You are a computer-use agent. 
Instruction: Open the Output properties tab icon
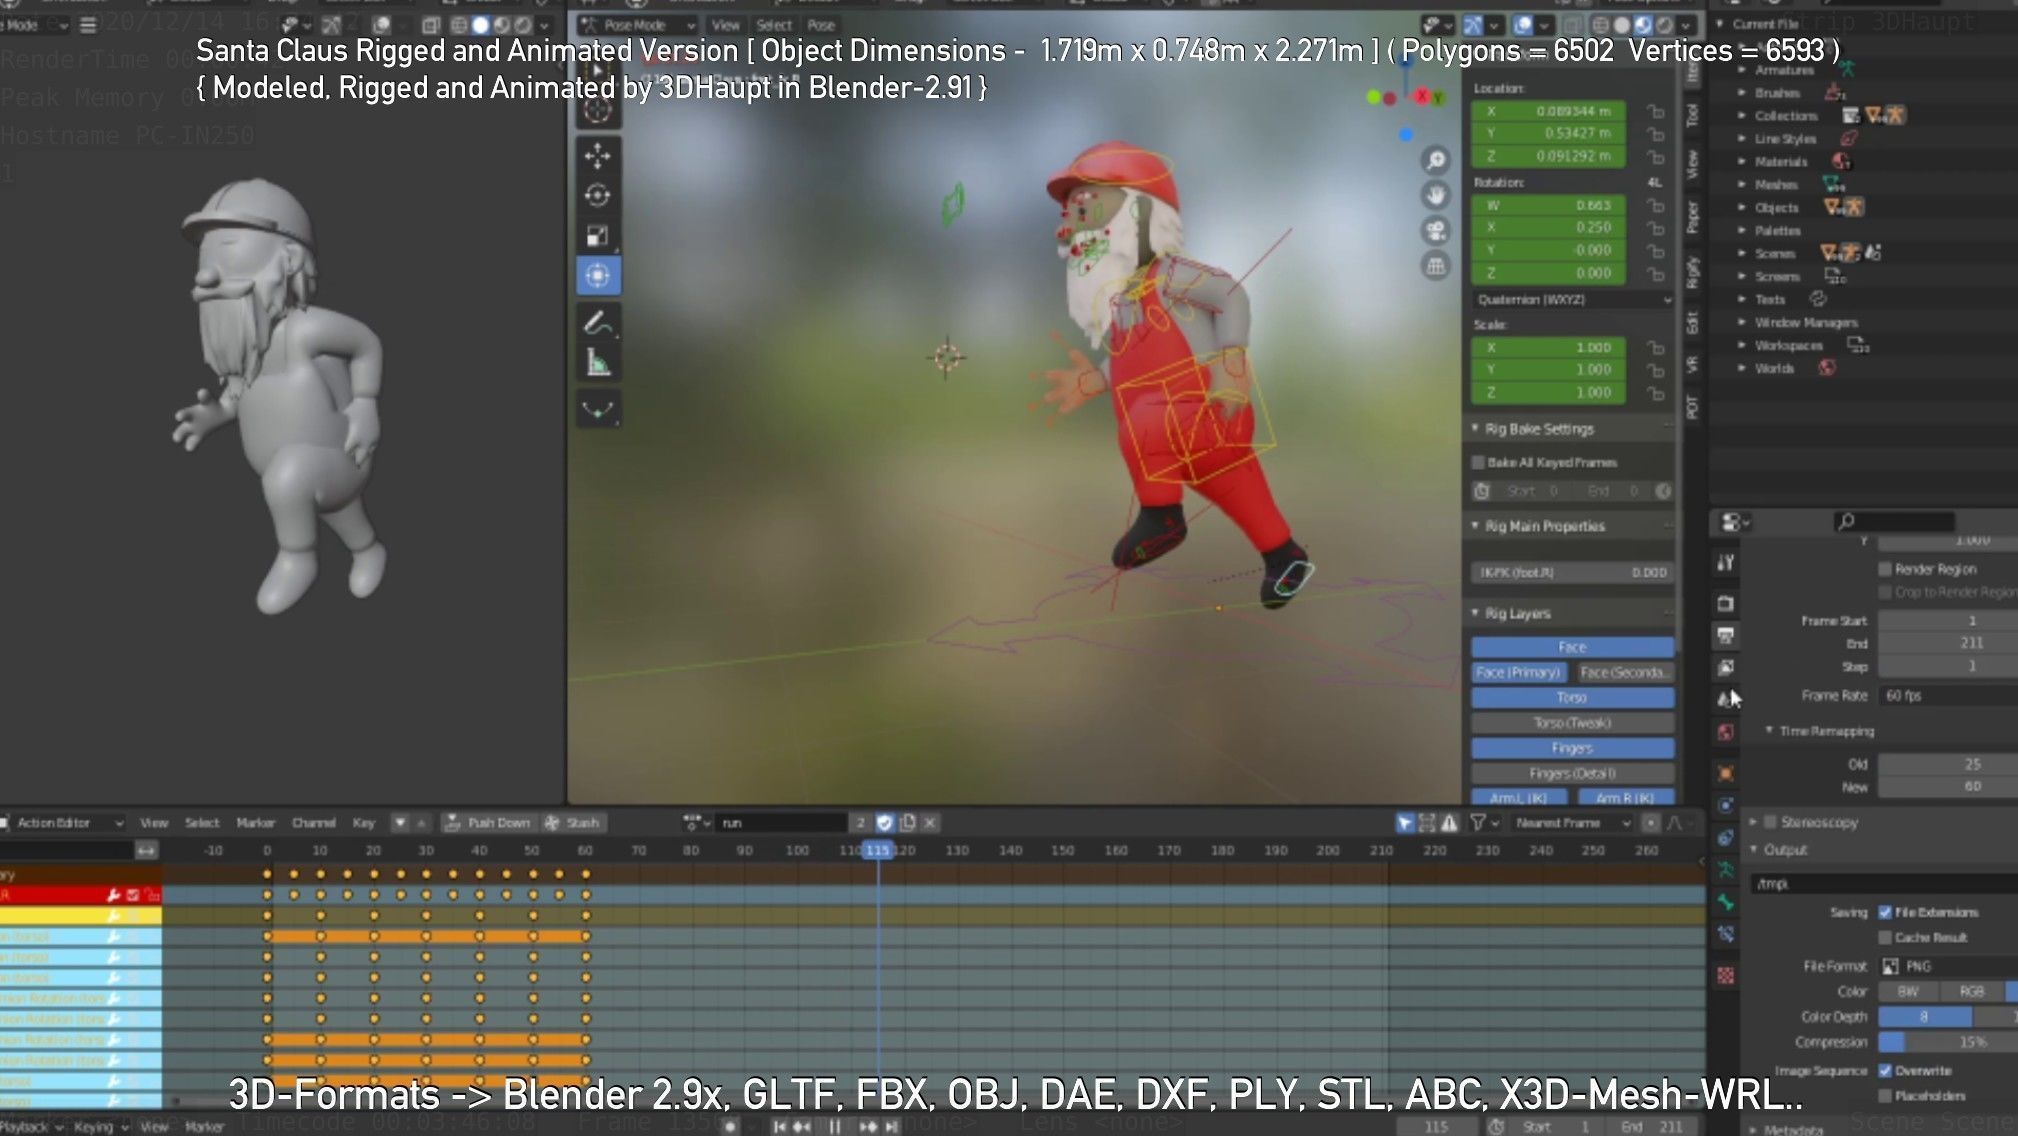[1726, 635]
